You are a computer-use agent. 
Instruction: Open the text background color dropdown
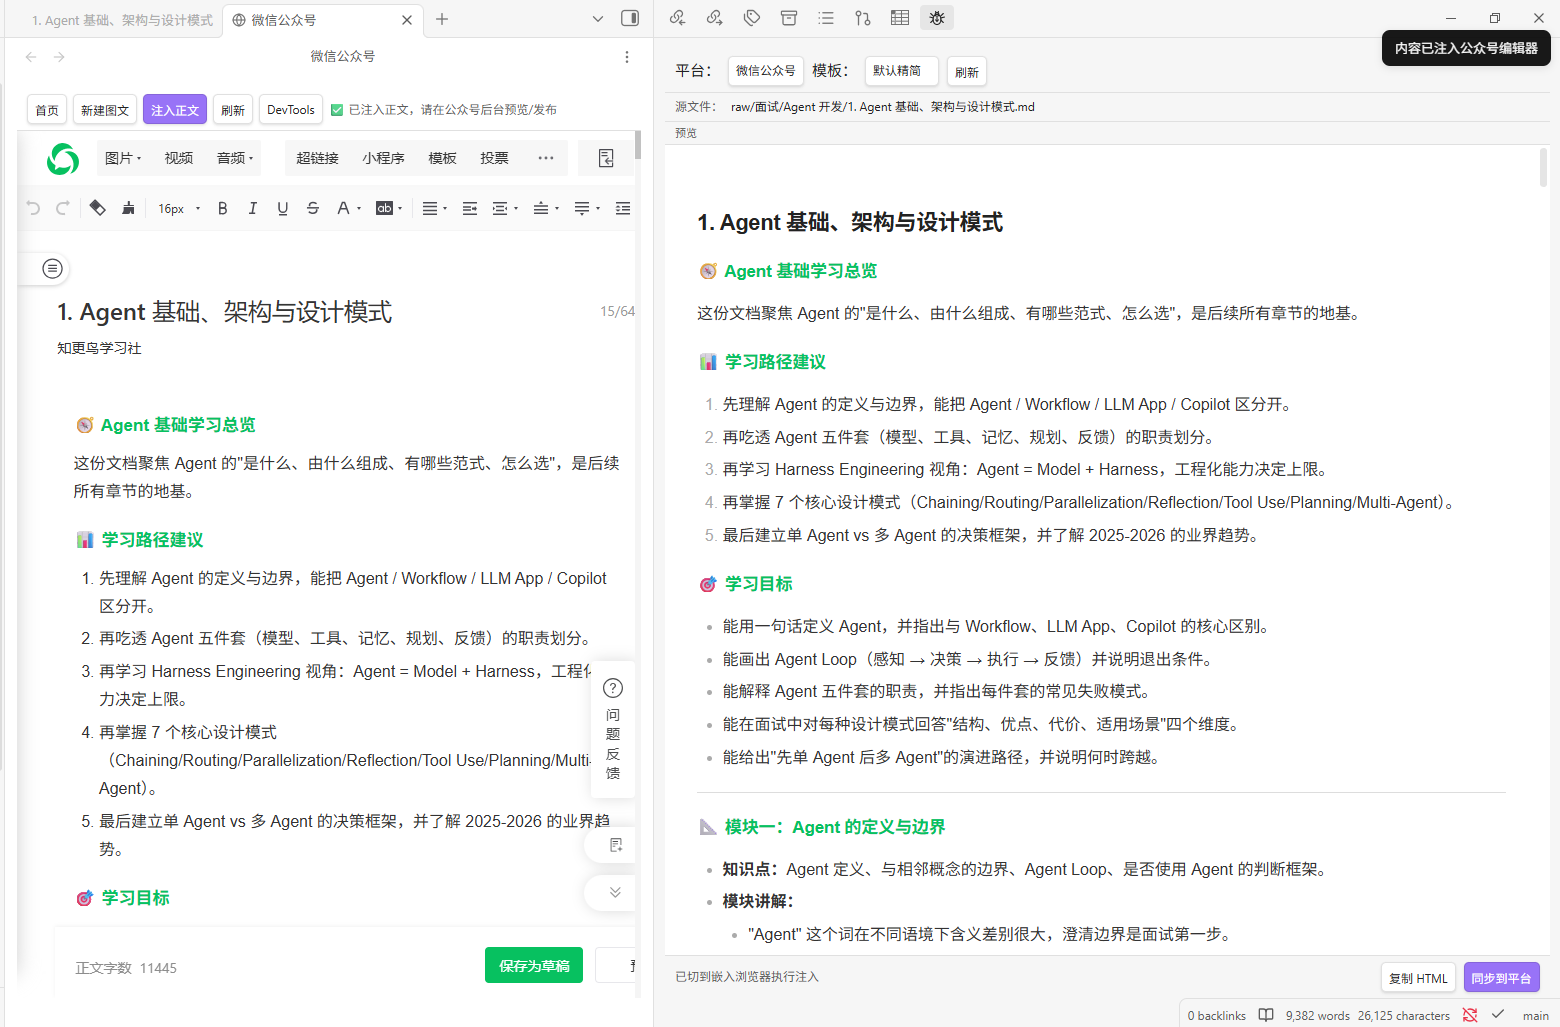coord(389,208)
